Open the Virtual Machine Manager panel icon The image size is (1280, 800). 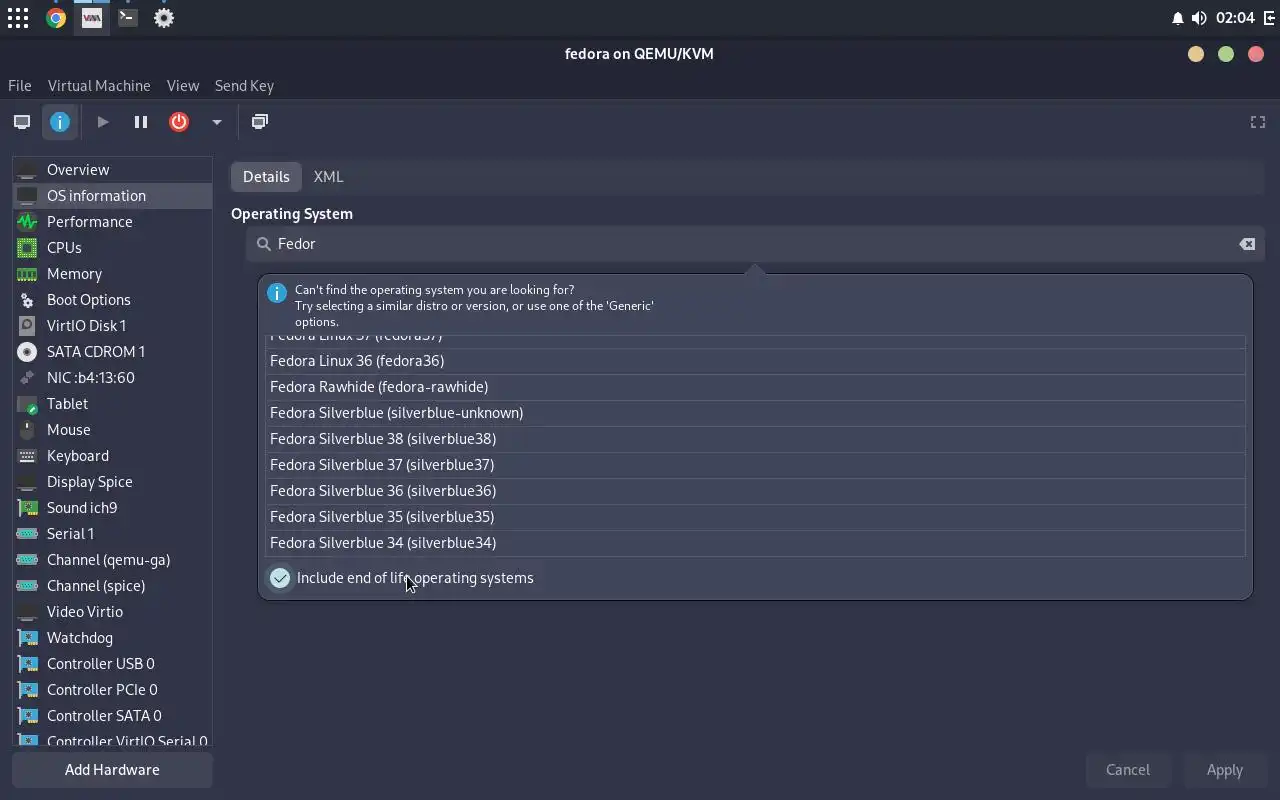[x=92, y=18]
